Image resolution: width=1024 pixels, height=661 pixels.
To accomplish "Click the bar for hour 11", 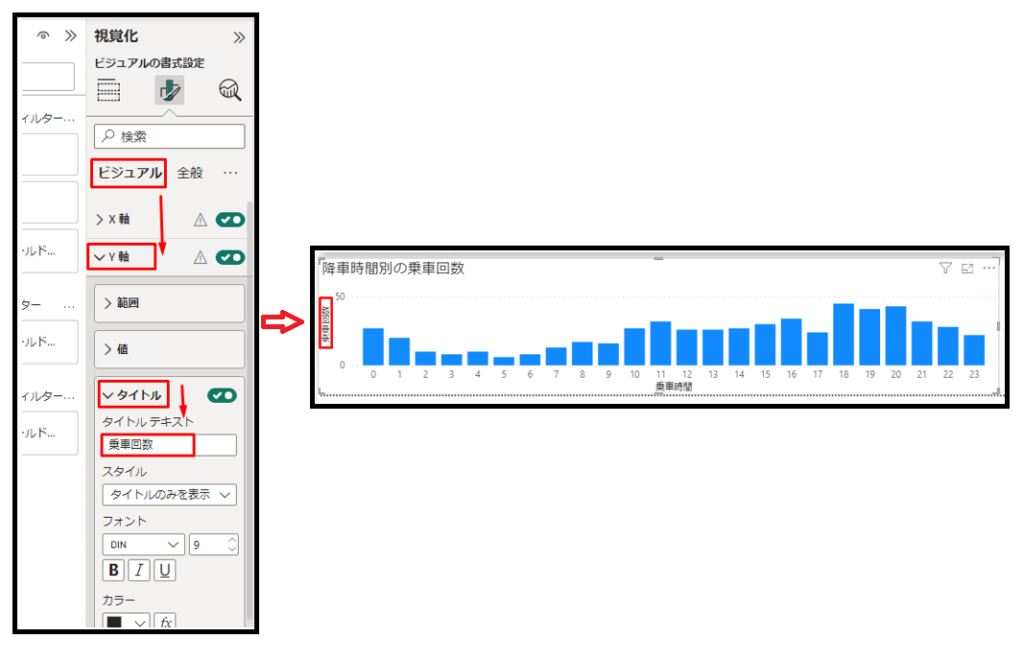I will pos(660,344).
